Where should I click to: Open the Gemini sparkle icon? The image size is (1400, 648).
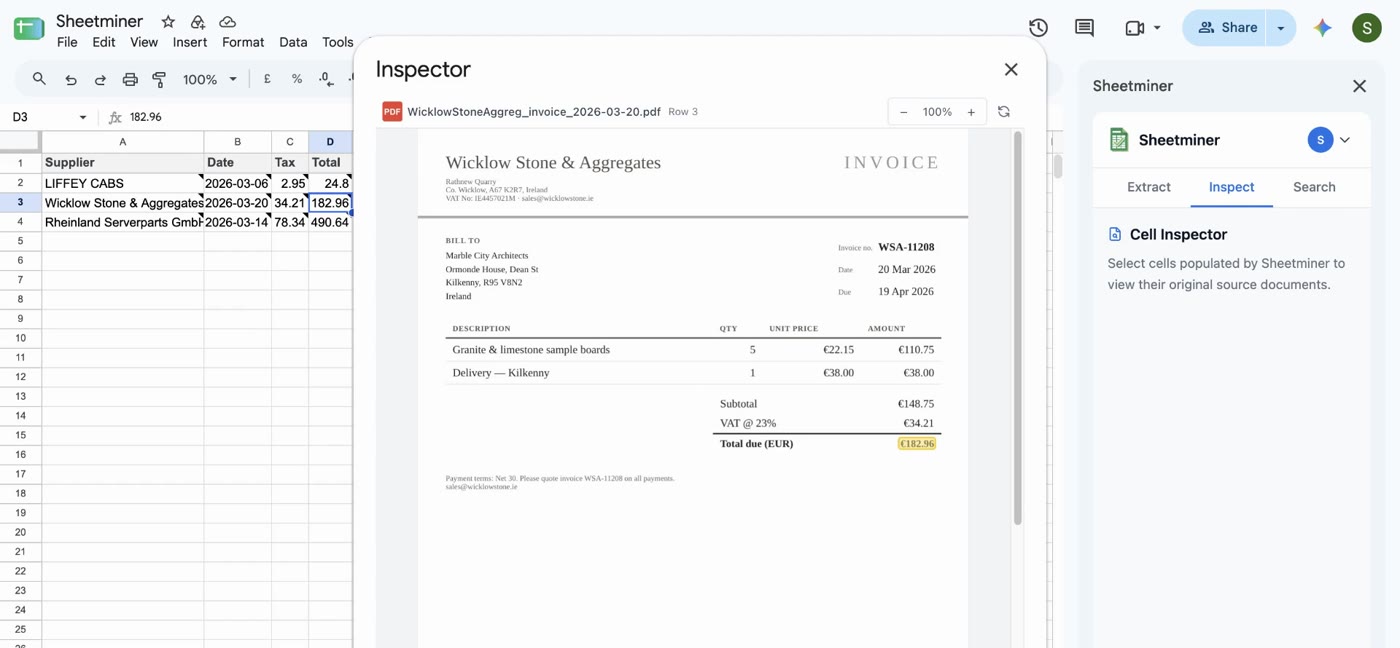click(1323, 28)
